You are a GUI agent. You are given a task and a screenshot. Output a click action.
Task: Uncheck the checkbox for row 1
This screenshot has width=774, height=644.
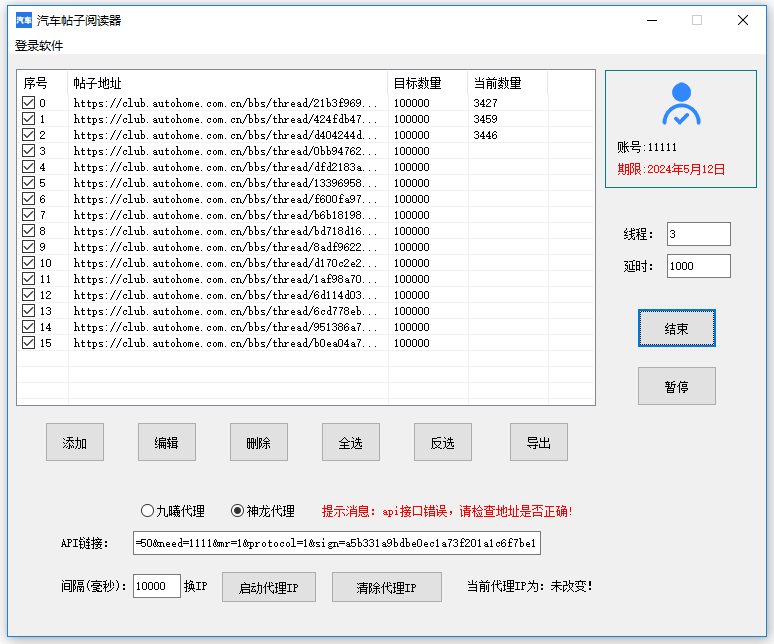[29, 119]
